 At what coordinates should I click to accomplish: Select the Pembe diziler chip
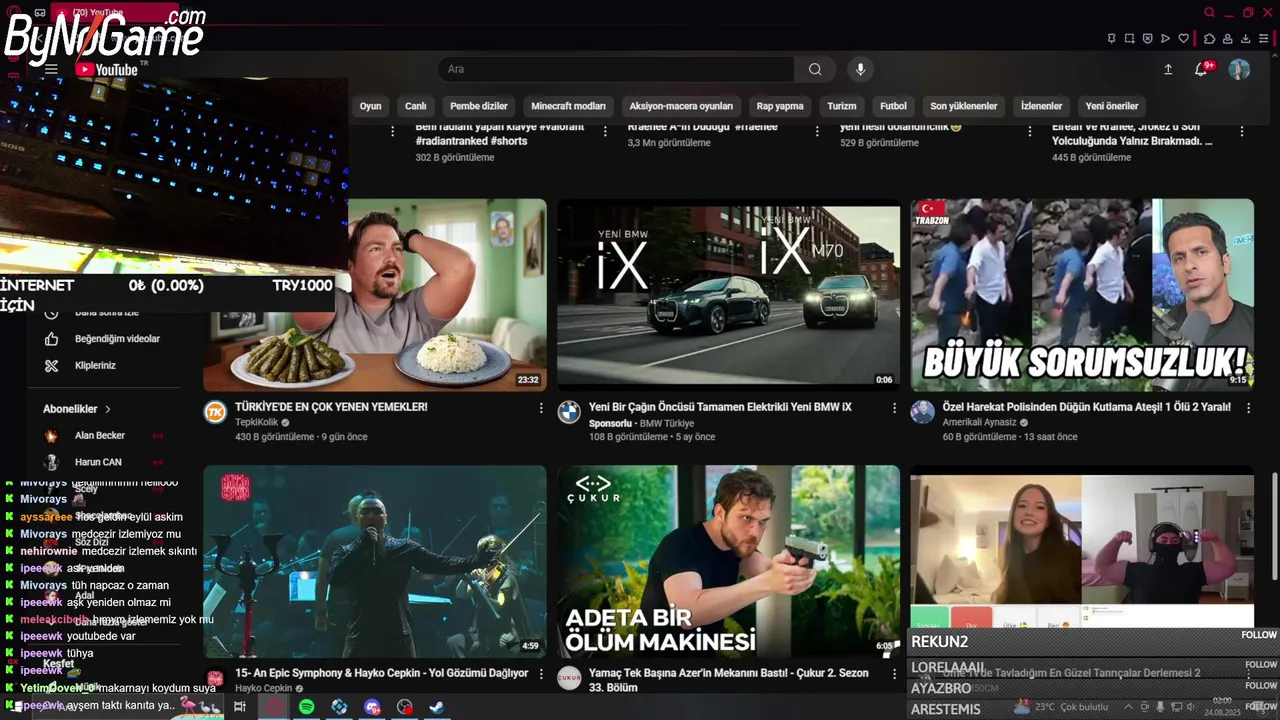click(x=479, y=106)
